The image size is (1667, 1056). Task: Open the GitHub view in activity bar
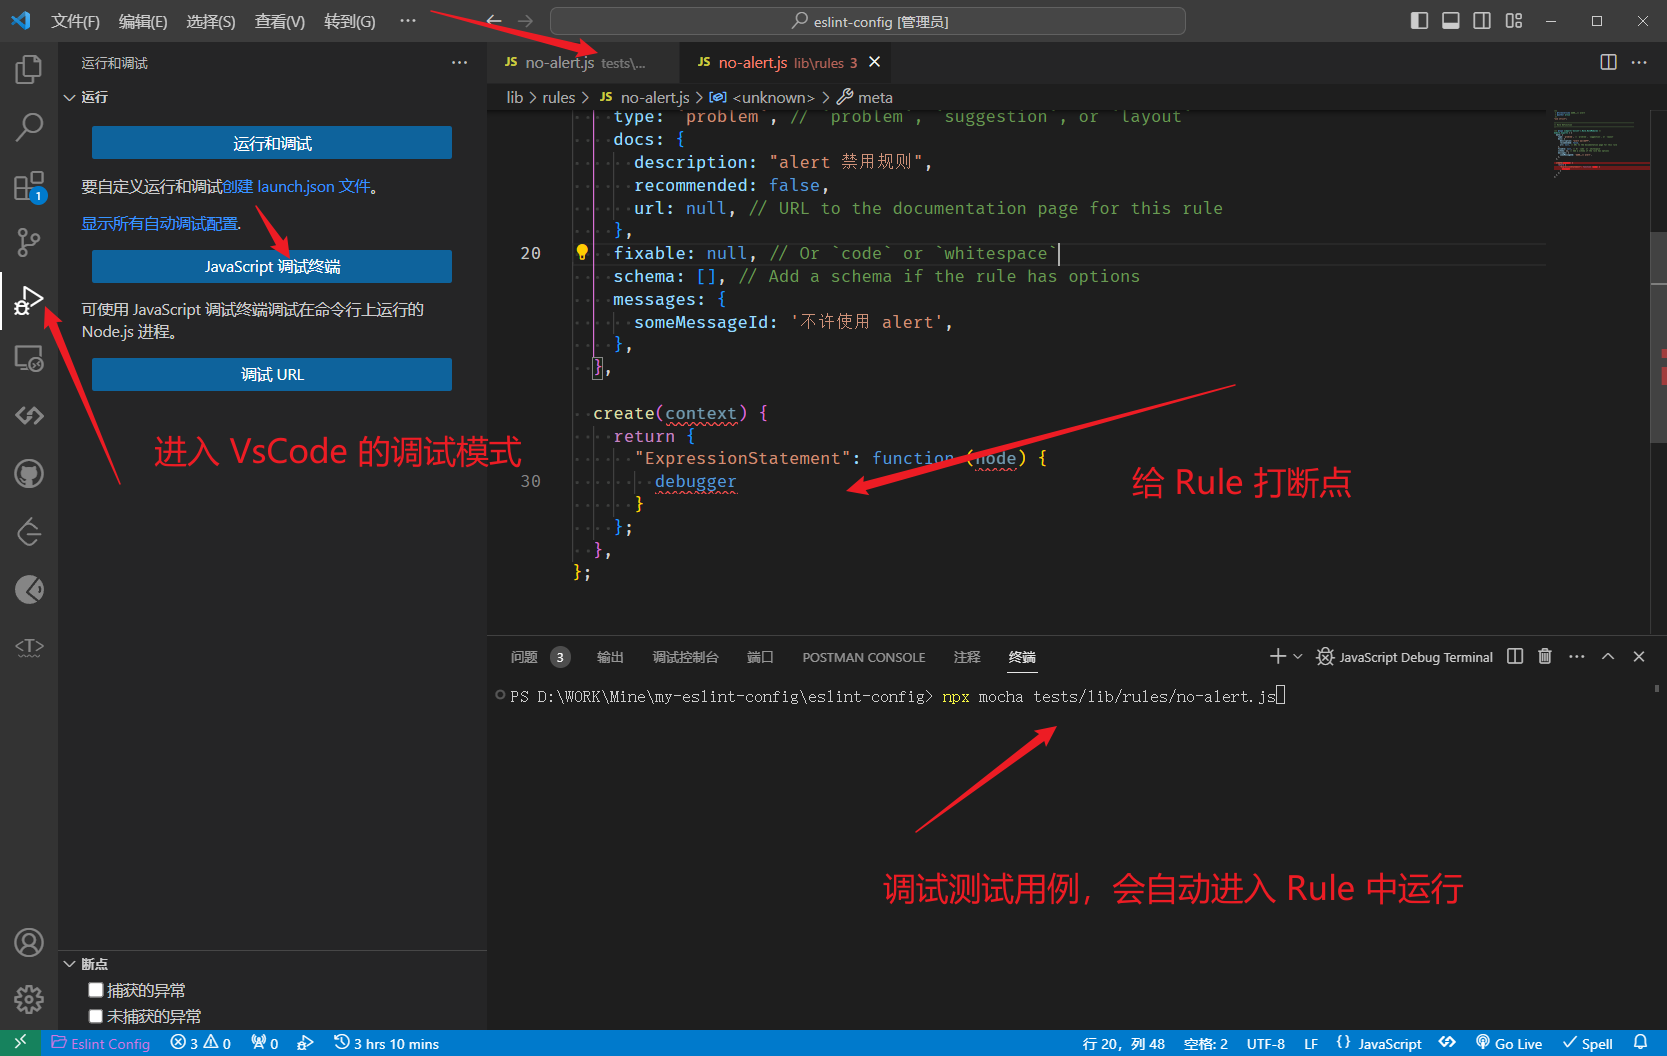29,474
